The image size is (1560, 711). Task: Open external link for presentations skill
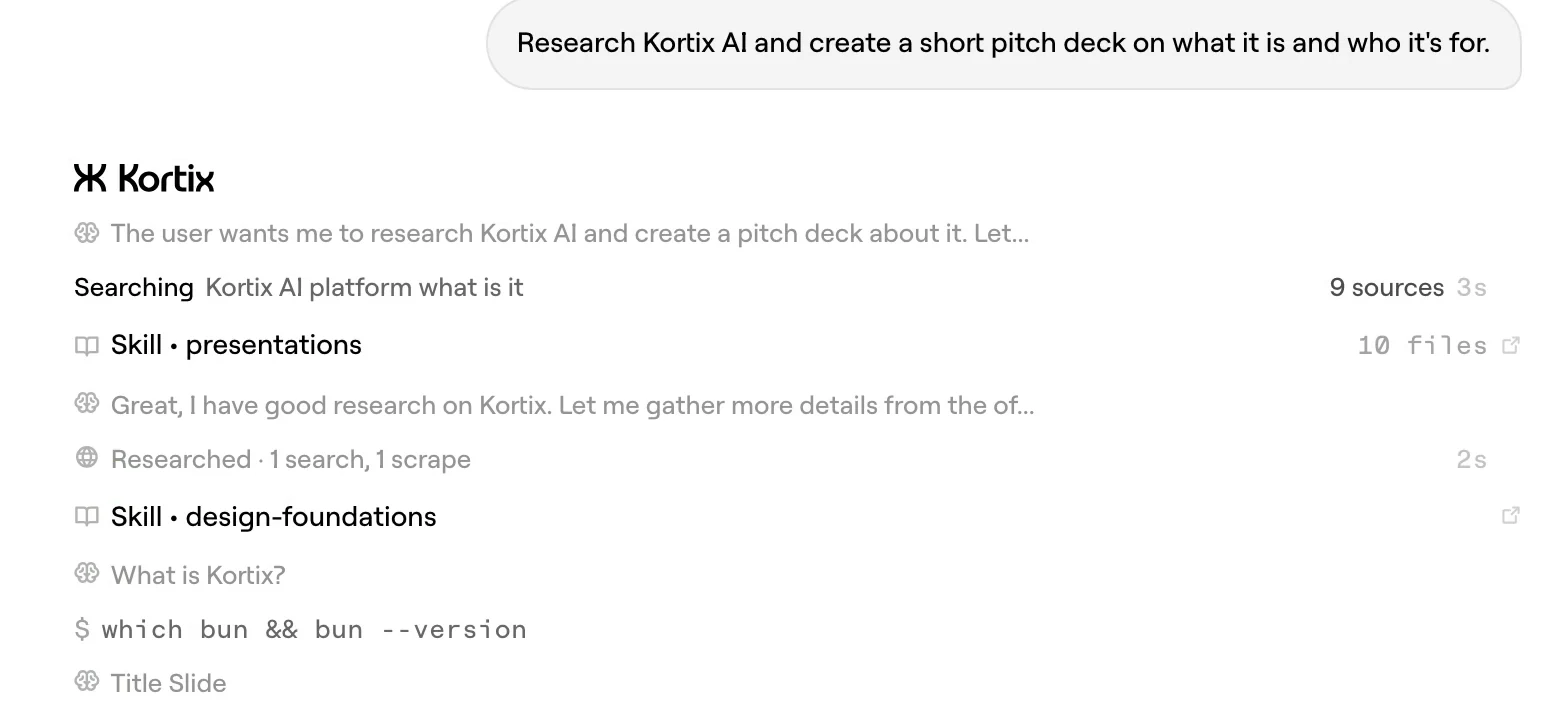(1511, 345)
